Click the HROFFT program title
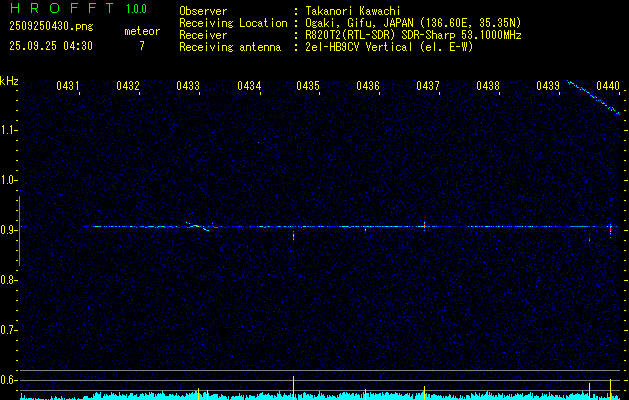Viewport: 629px width, 400px height. [x=62, y=8]
